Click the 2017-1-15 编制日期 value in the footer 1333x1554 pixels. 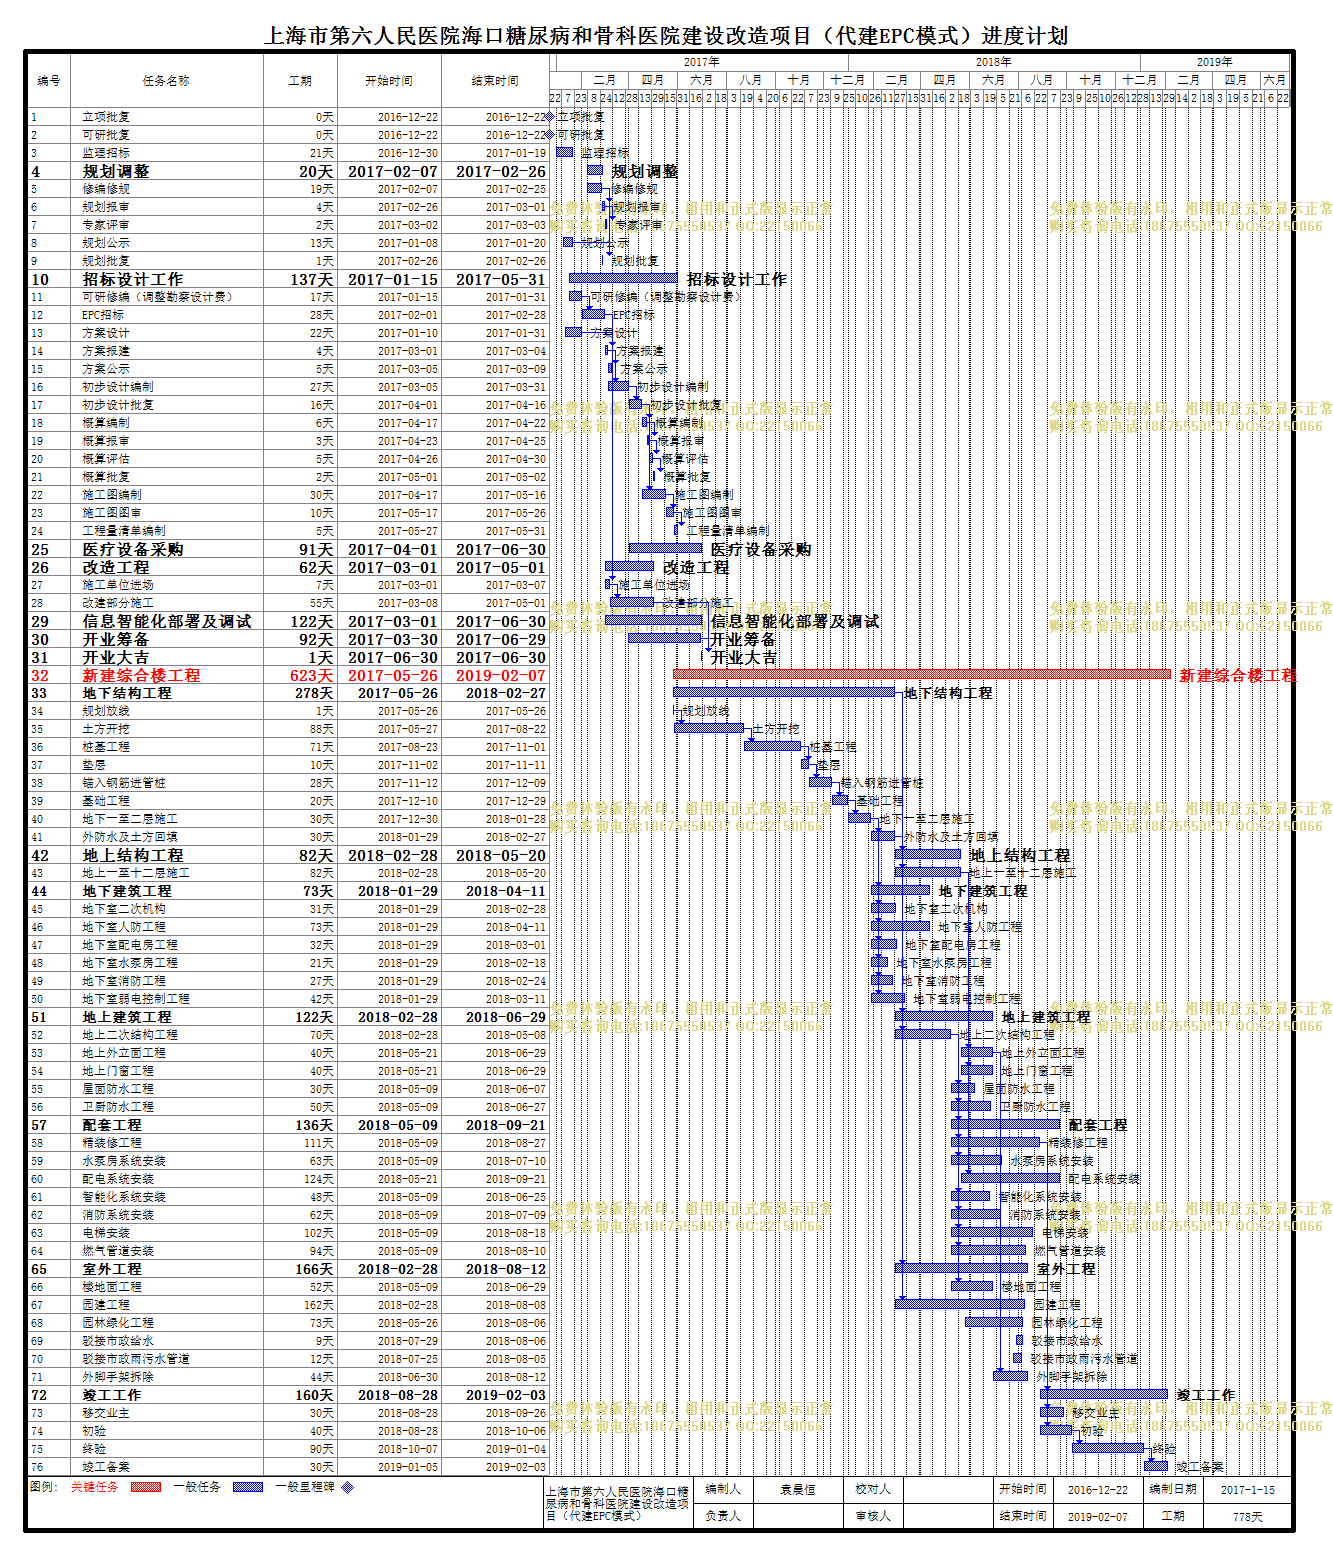1247,1489
